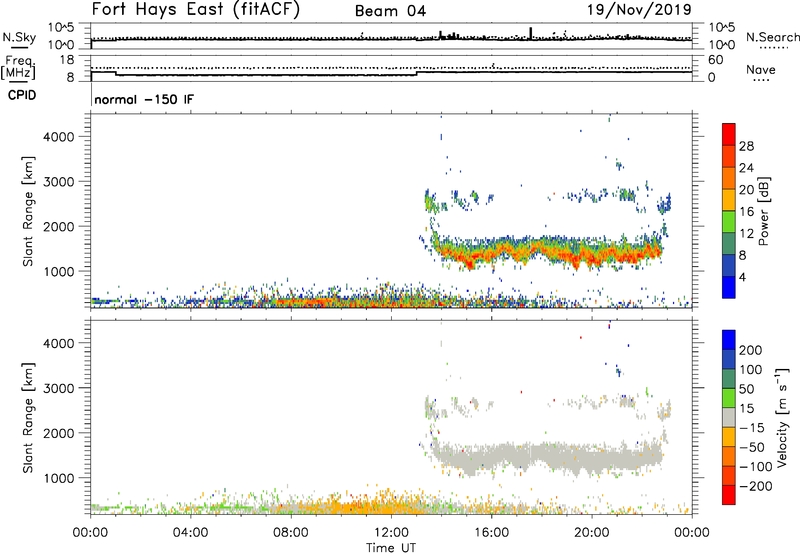Click the 'Power [dB]' colorbar title
The image size is (800, 554).
(764, 211)
